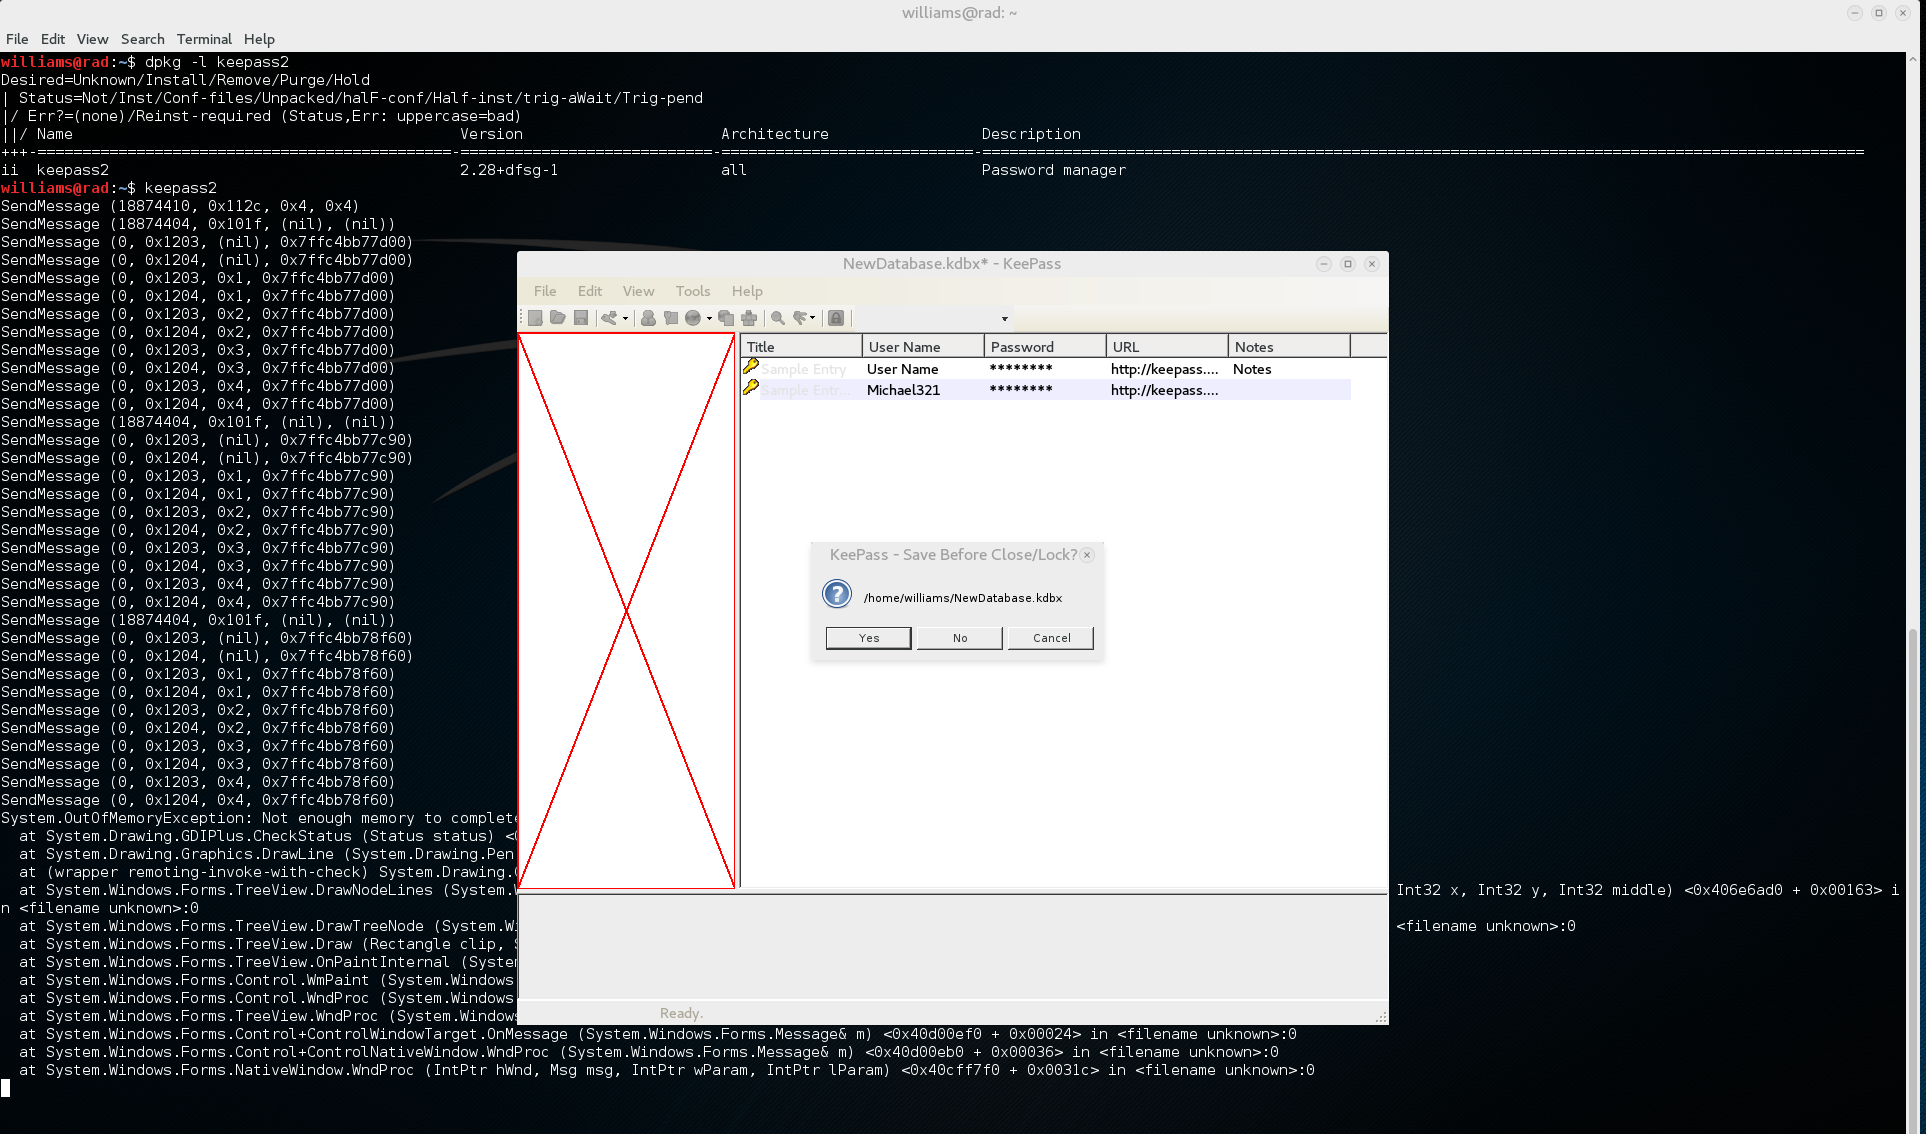Click key icon of Michael321 entry row
Screen dimensions: 1926x1134
click(x=751, y=388)
